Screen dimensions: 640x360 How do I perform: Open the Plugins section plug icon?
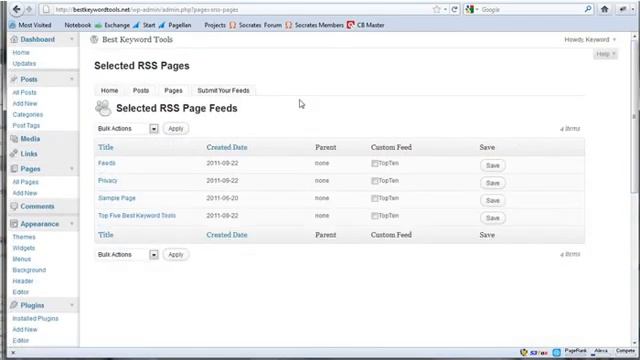coord(14,305)
